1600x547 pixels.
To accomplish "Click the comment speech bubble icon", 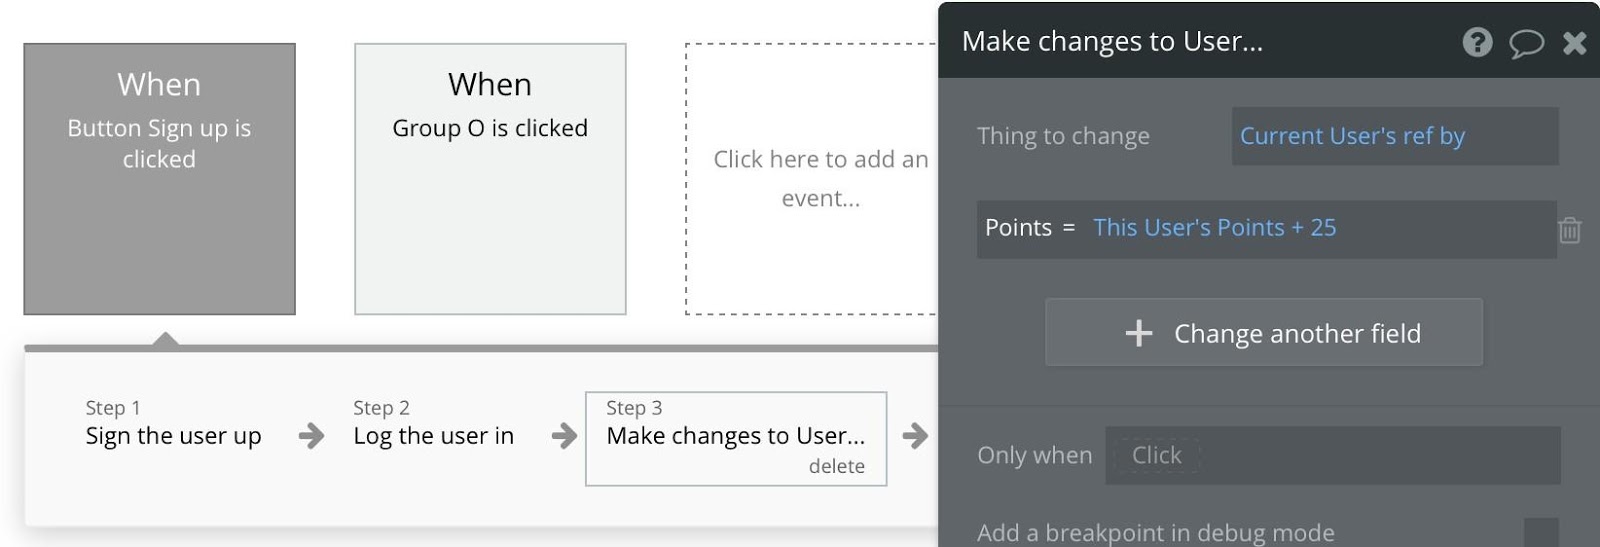I will point(1526,43).
